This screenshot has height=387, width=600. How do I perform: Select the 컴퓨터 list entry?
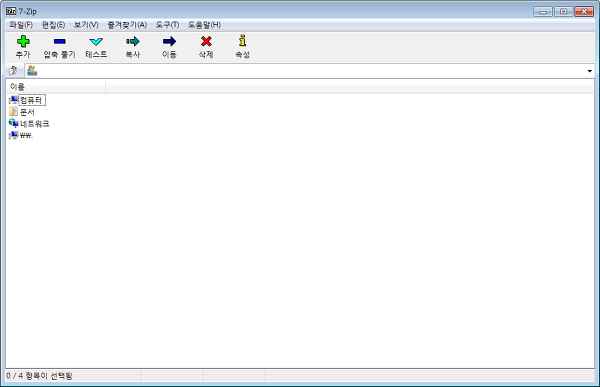tap(32, 100)
